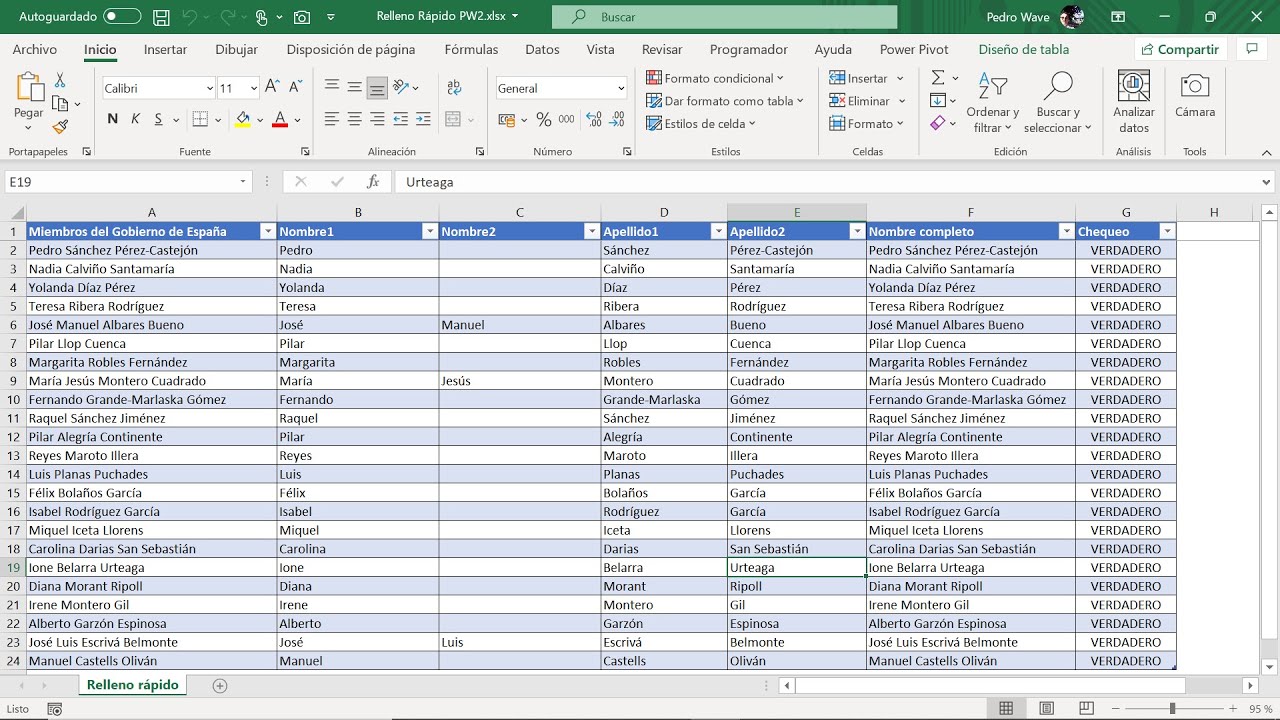1280x720 pixels.
Task: Switch to the Datos tab
Action: tap(542, 49)
